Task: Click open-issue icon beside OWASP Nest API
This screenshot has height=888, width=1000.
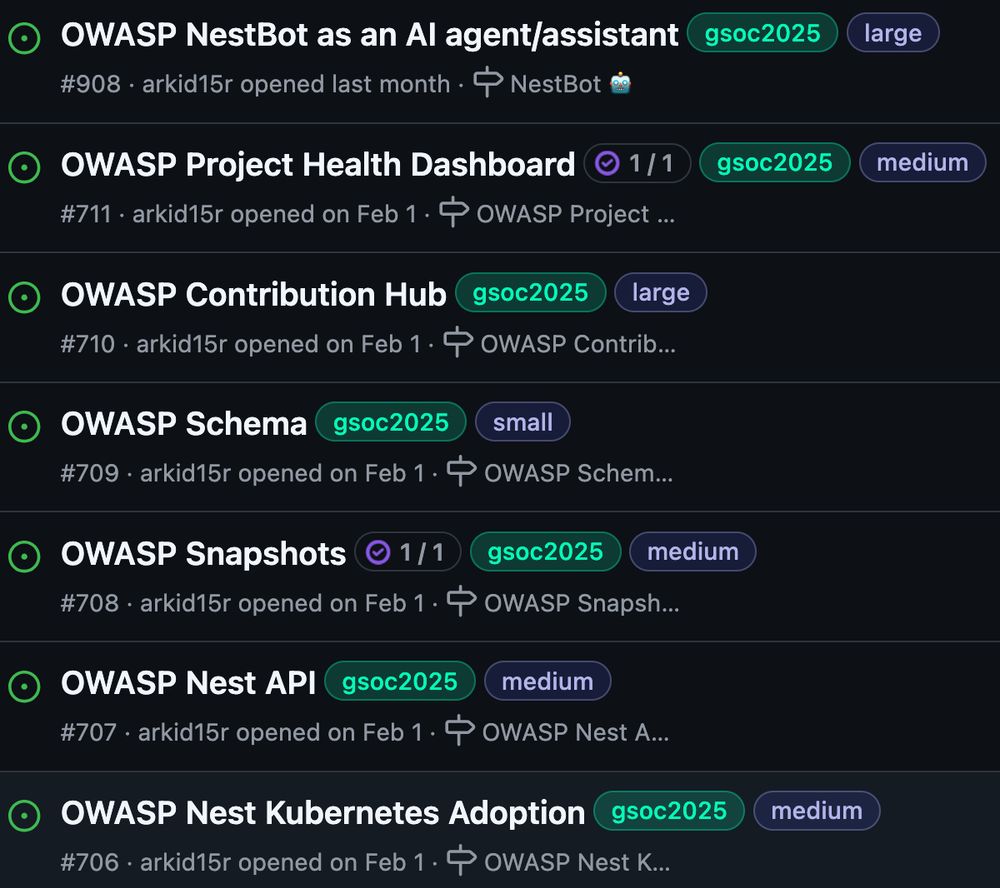Action: point(24,686)
